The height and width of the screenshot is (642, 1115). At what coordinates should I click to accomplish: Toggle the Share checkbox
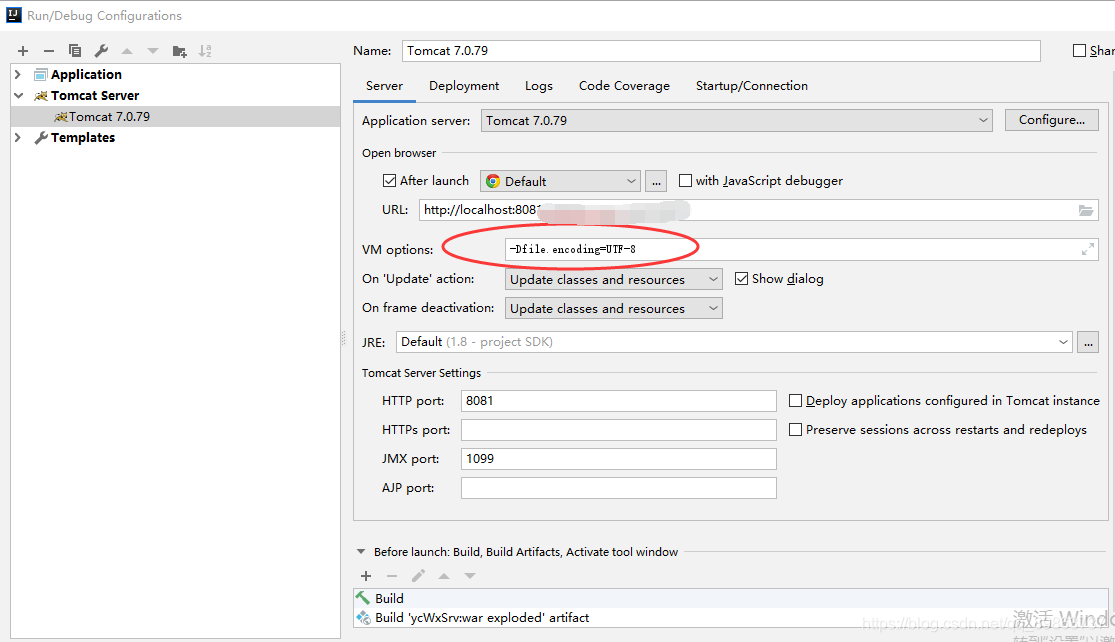click(1079, 50)
